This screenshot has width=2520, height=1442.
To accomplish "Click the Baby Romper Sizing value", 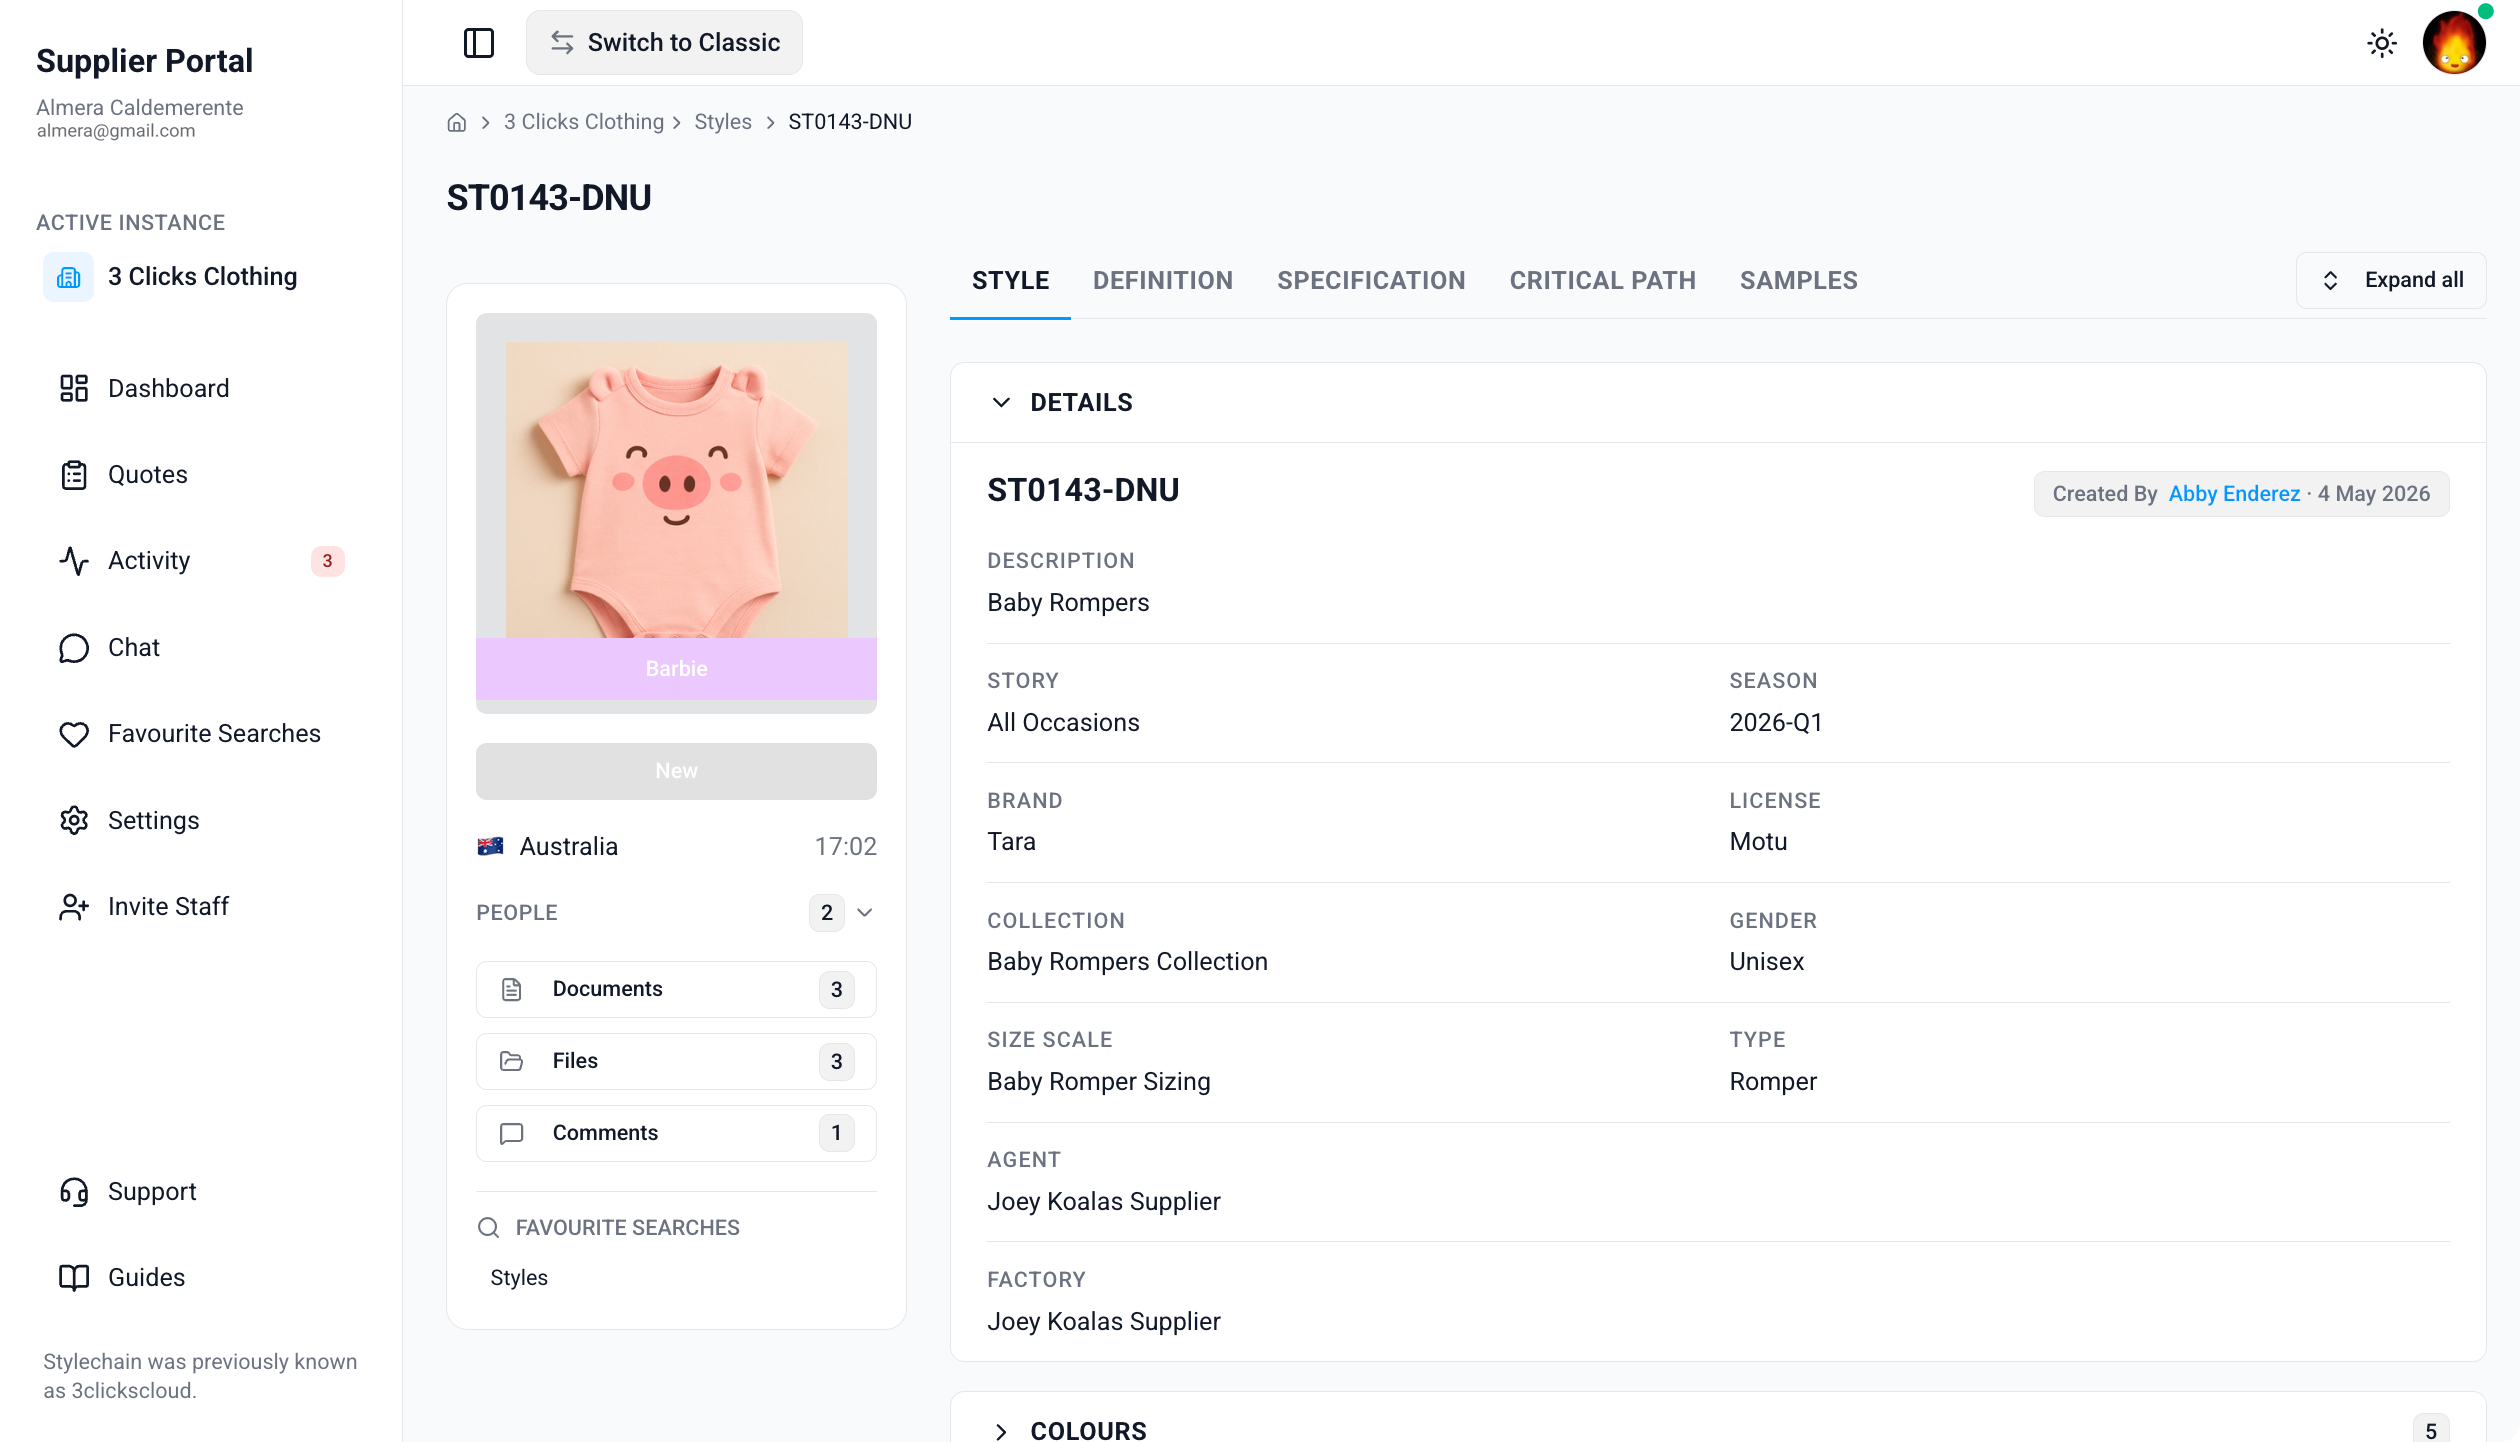I will [x=1099, y=1081].
